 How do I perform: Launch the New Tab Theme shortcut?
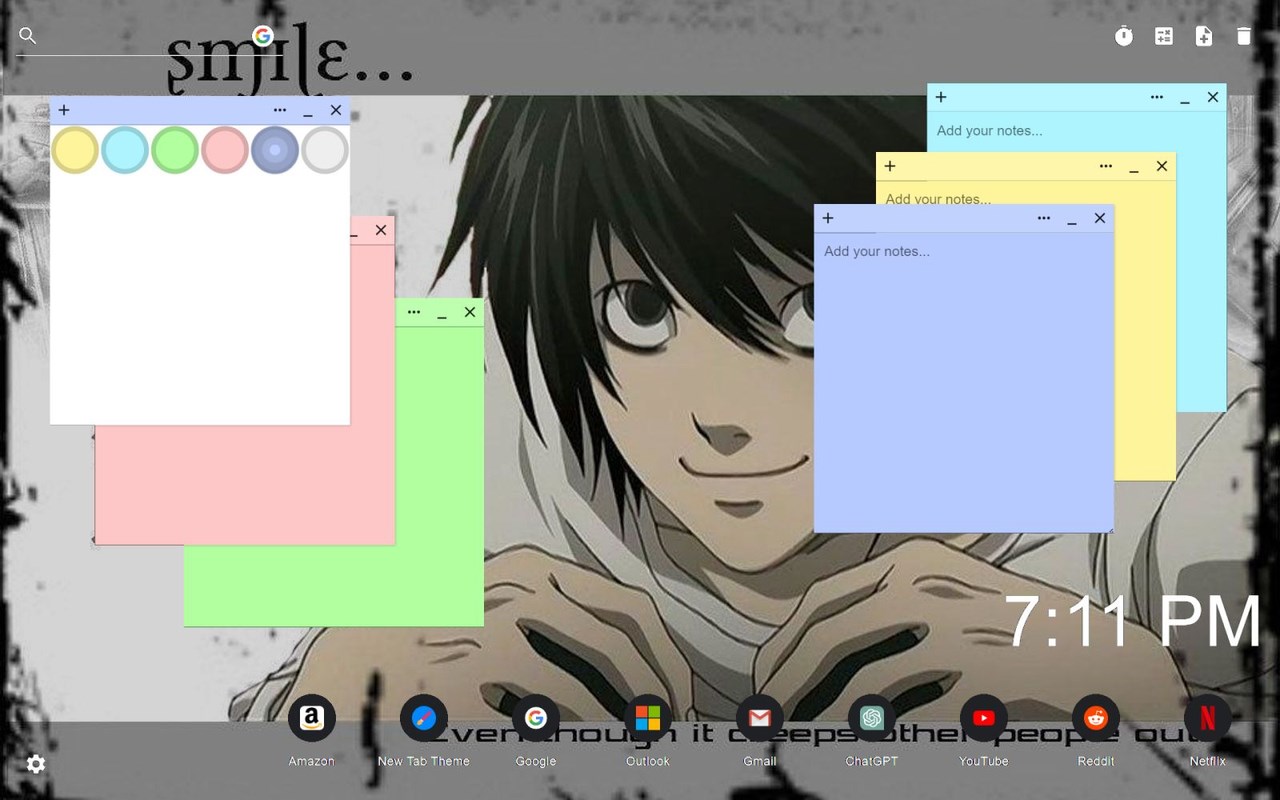tap(424, 718)
